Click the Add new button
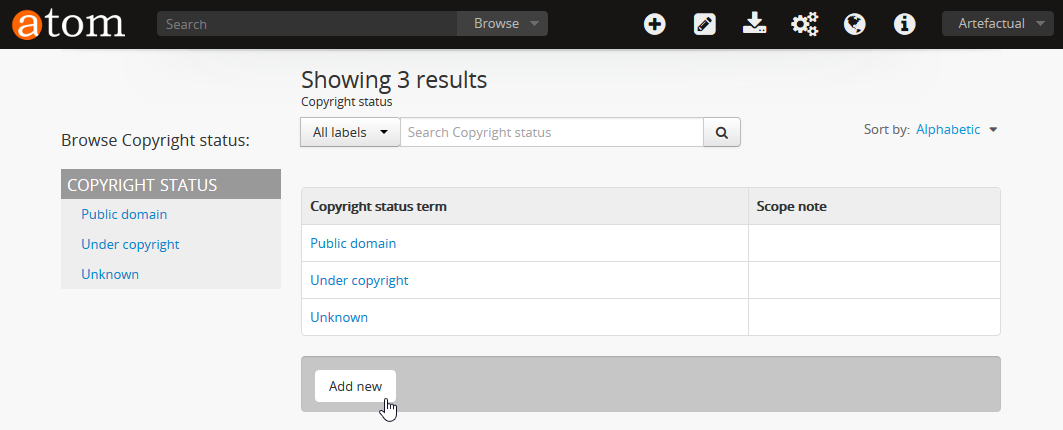 pyautogui.click(x=355, y=386)
